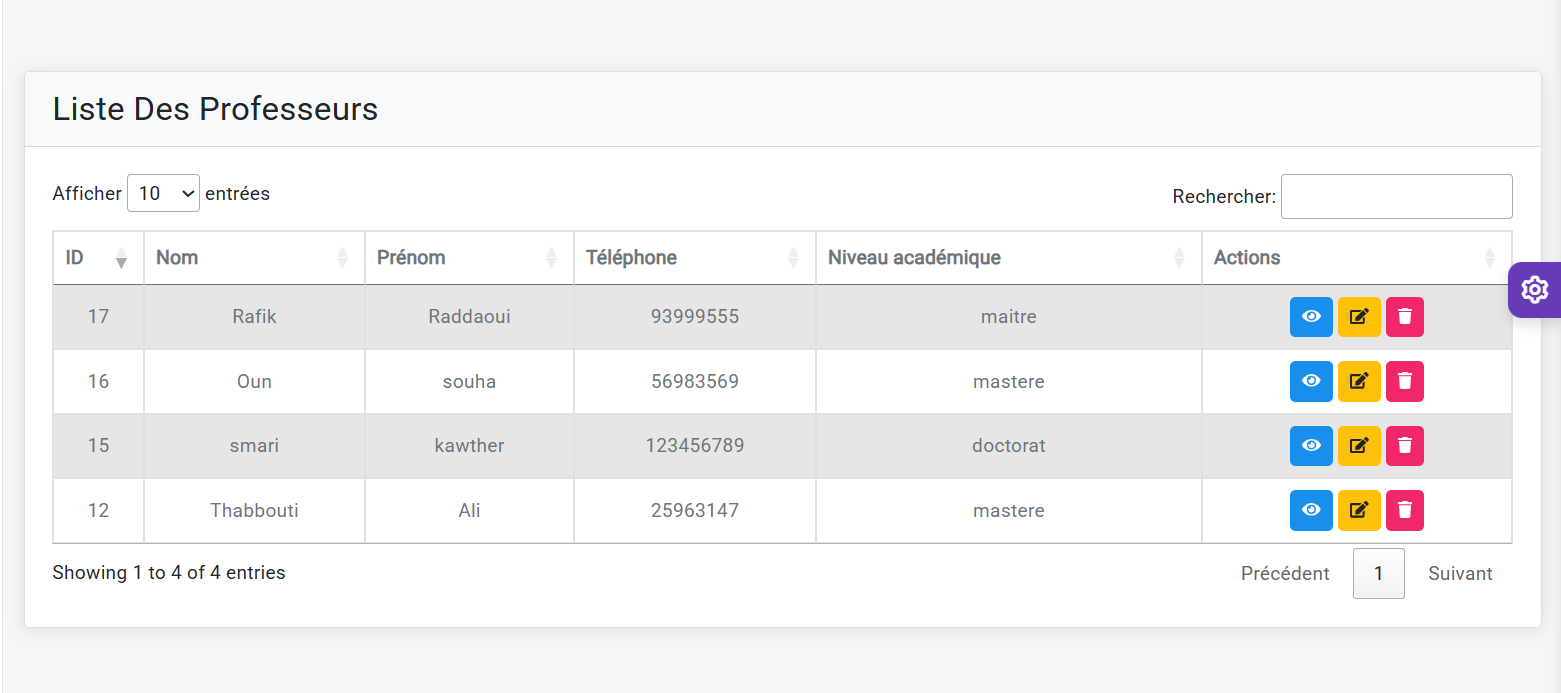Screen dimensions: 1561x693
Task: Delete professor Thabbouti's entry
Action: (1404, 510)
